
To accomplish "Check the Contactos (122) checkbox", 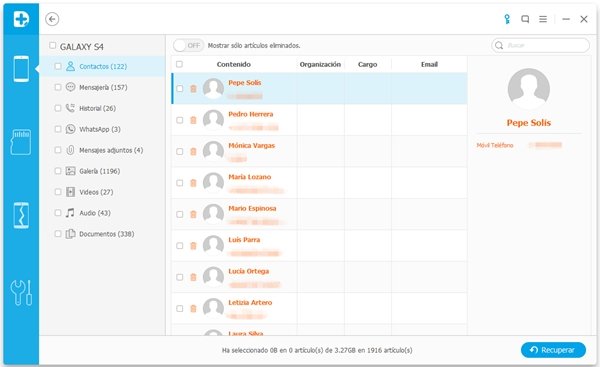I will pos(58,66).
